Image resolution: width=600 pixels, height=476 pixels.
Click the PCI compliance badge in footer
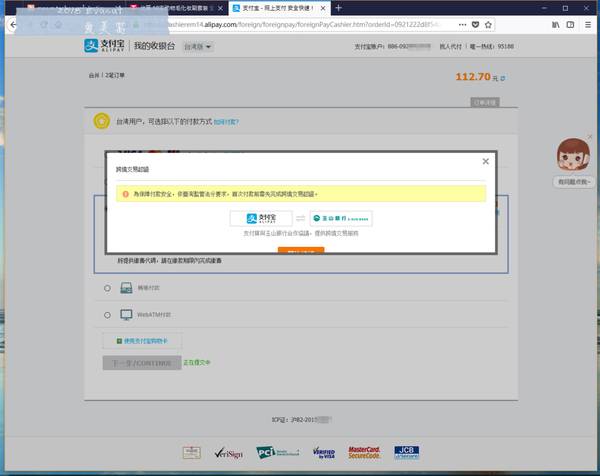[x=278, y=452]
